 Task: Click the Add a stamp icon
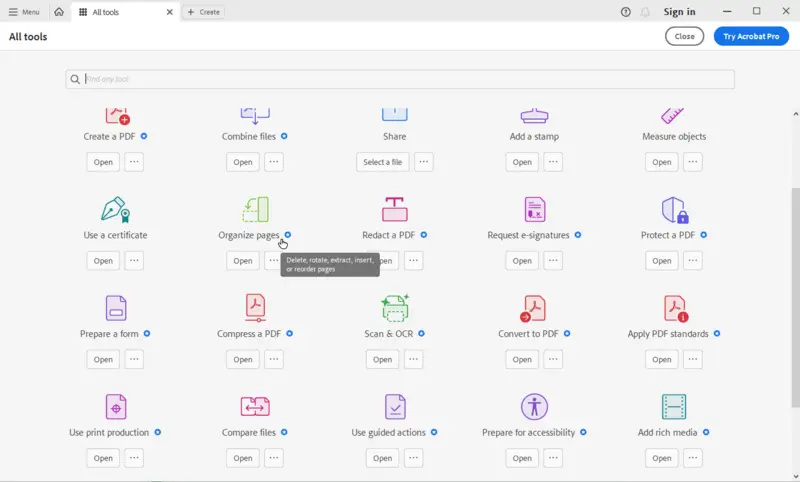(534, 116)
